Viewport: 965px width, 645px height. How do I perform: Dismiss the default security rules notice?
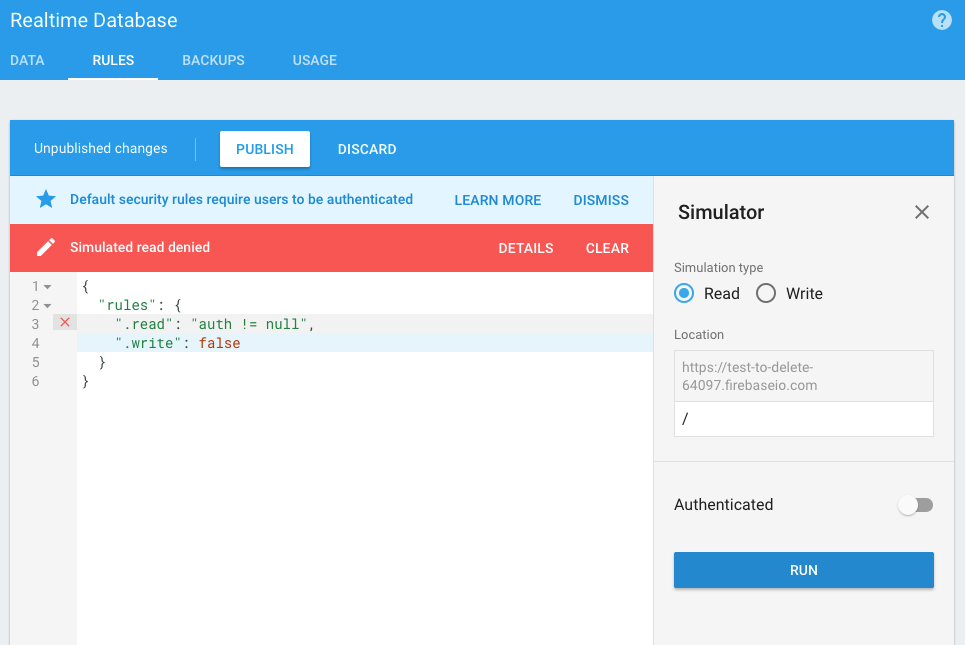coord(601,200)
